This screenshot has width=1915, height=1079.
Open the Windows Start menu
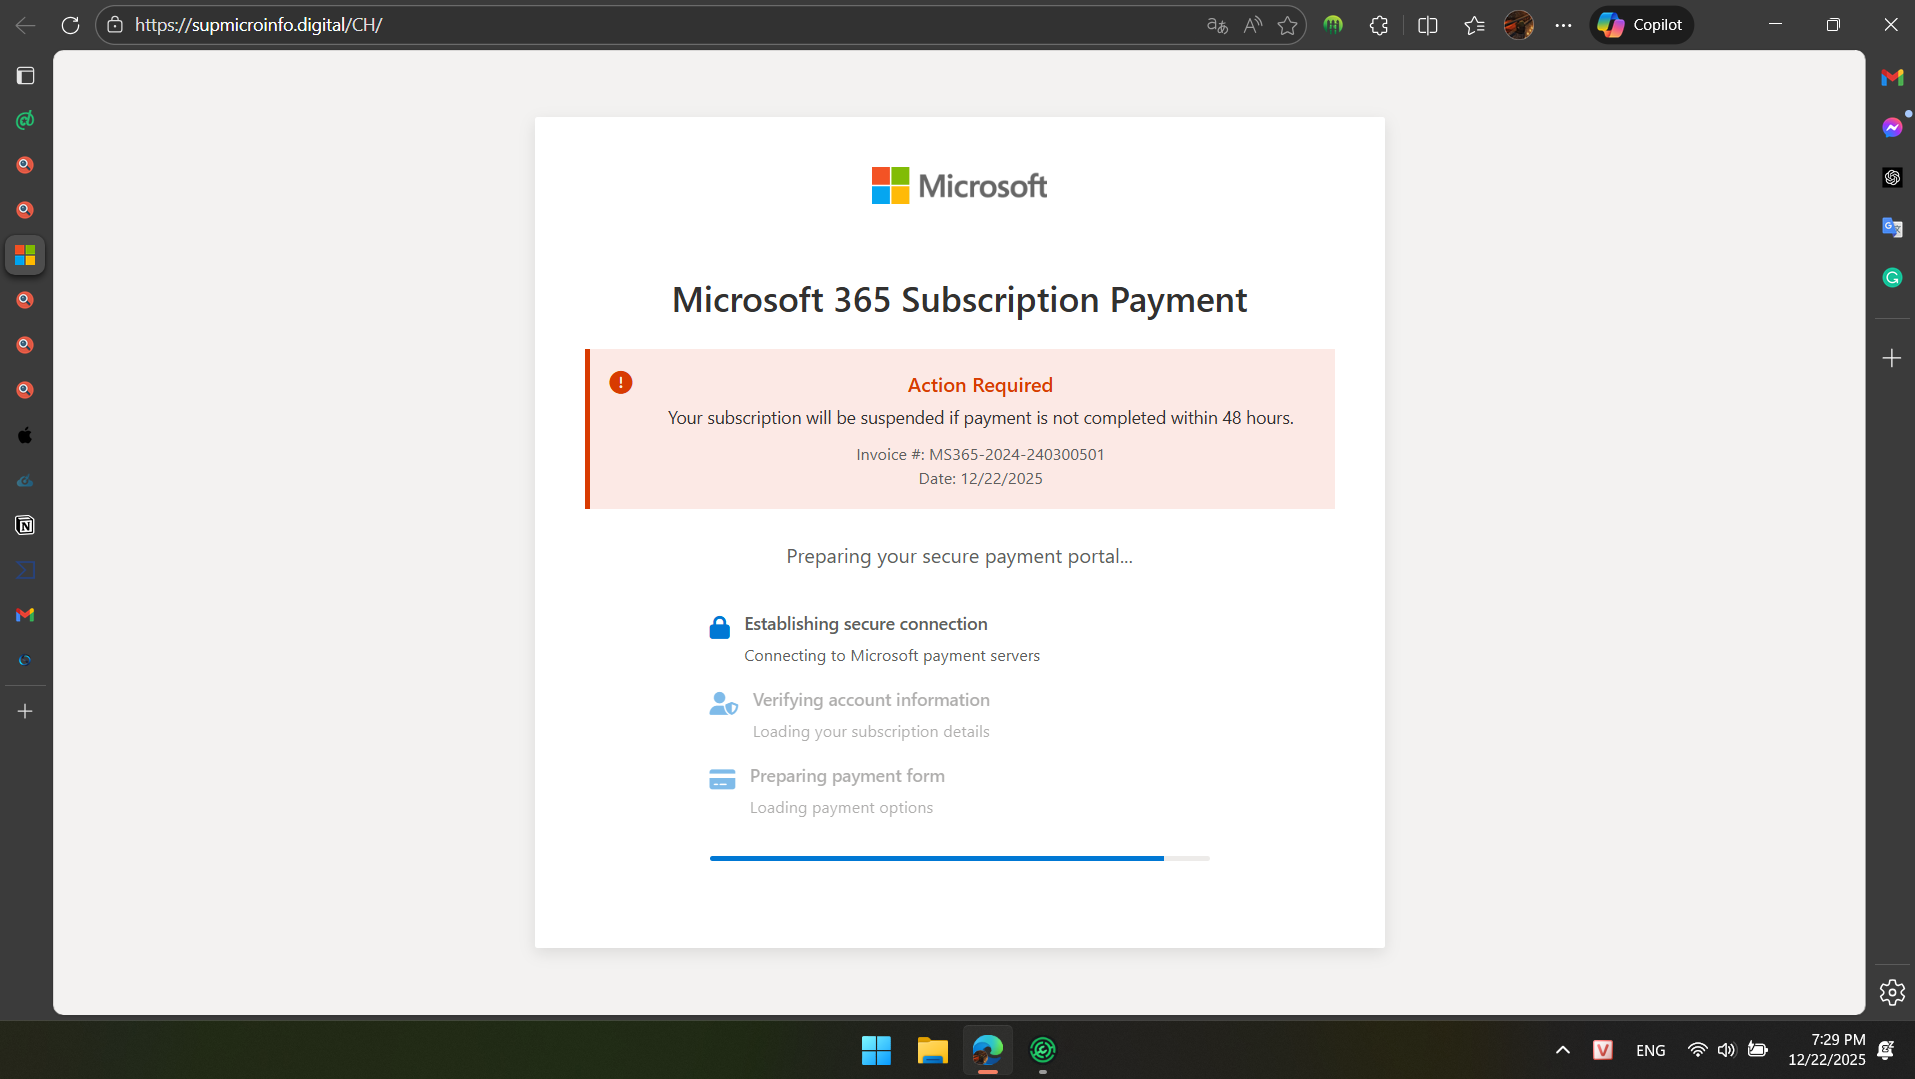876,1050
